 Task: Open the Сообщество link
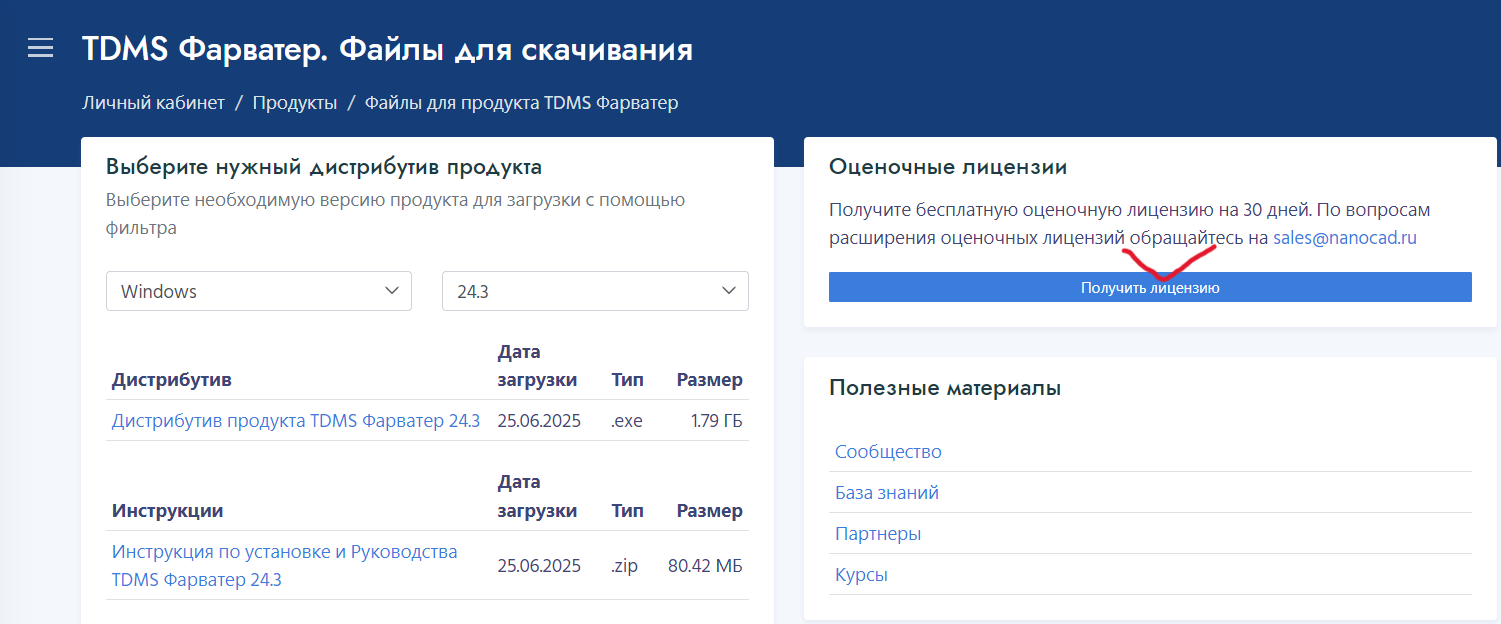[x=888, y=452]
